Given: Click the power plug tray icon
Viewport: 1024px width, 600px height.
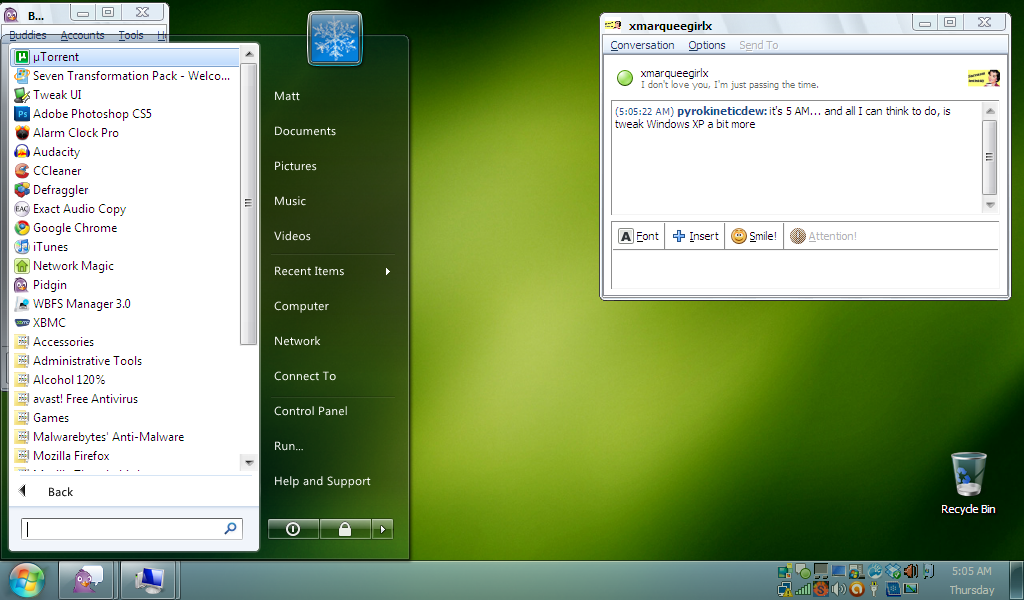Looking at the screenshot, I should pos(874,589).
